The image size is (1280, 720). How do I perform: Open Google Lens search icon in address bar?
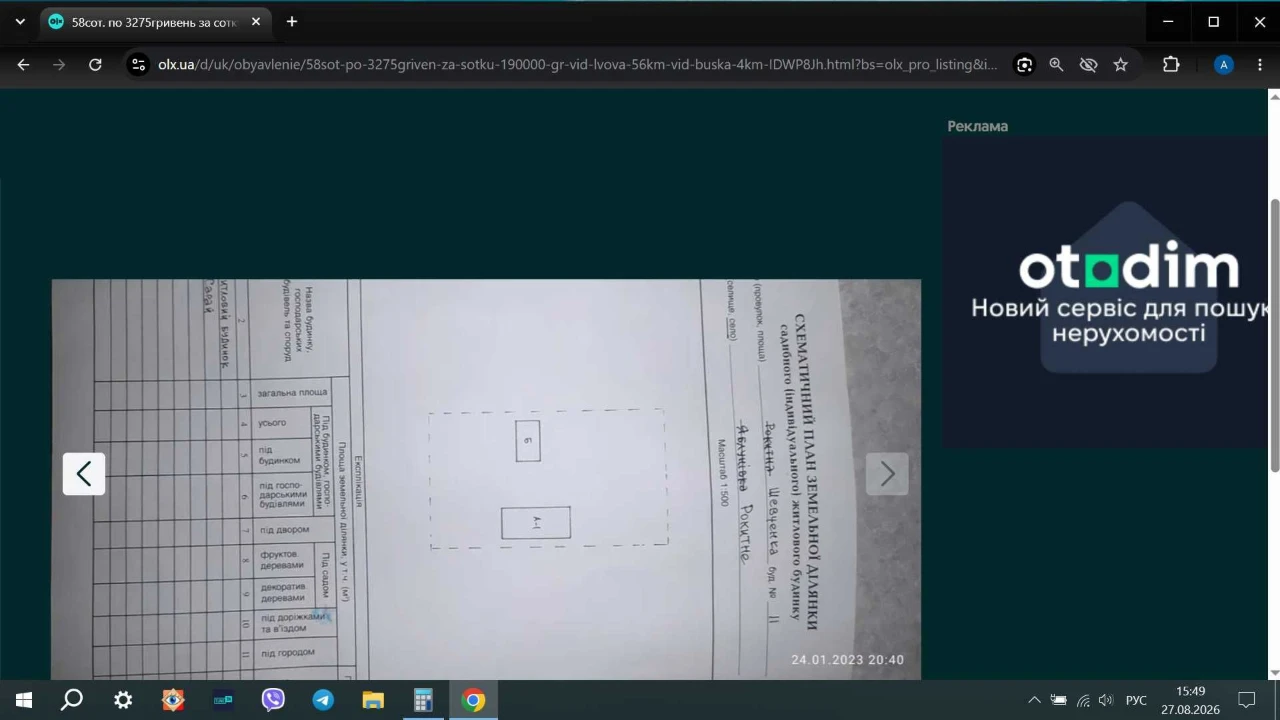1024,65
